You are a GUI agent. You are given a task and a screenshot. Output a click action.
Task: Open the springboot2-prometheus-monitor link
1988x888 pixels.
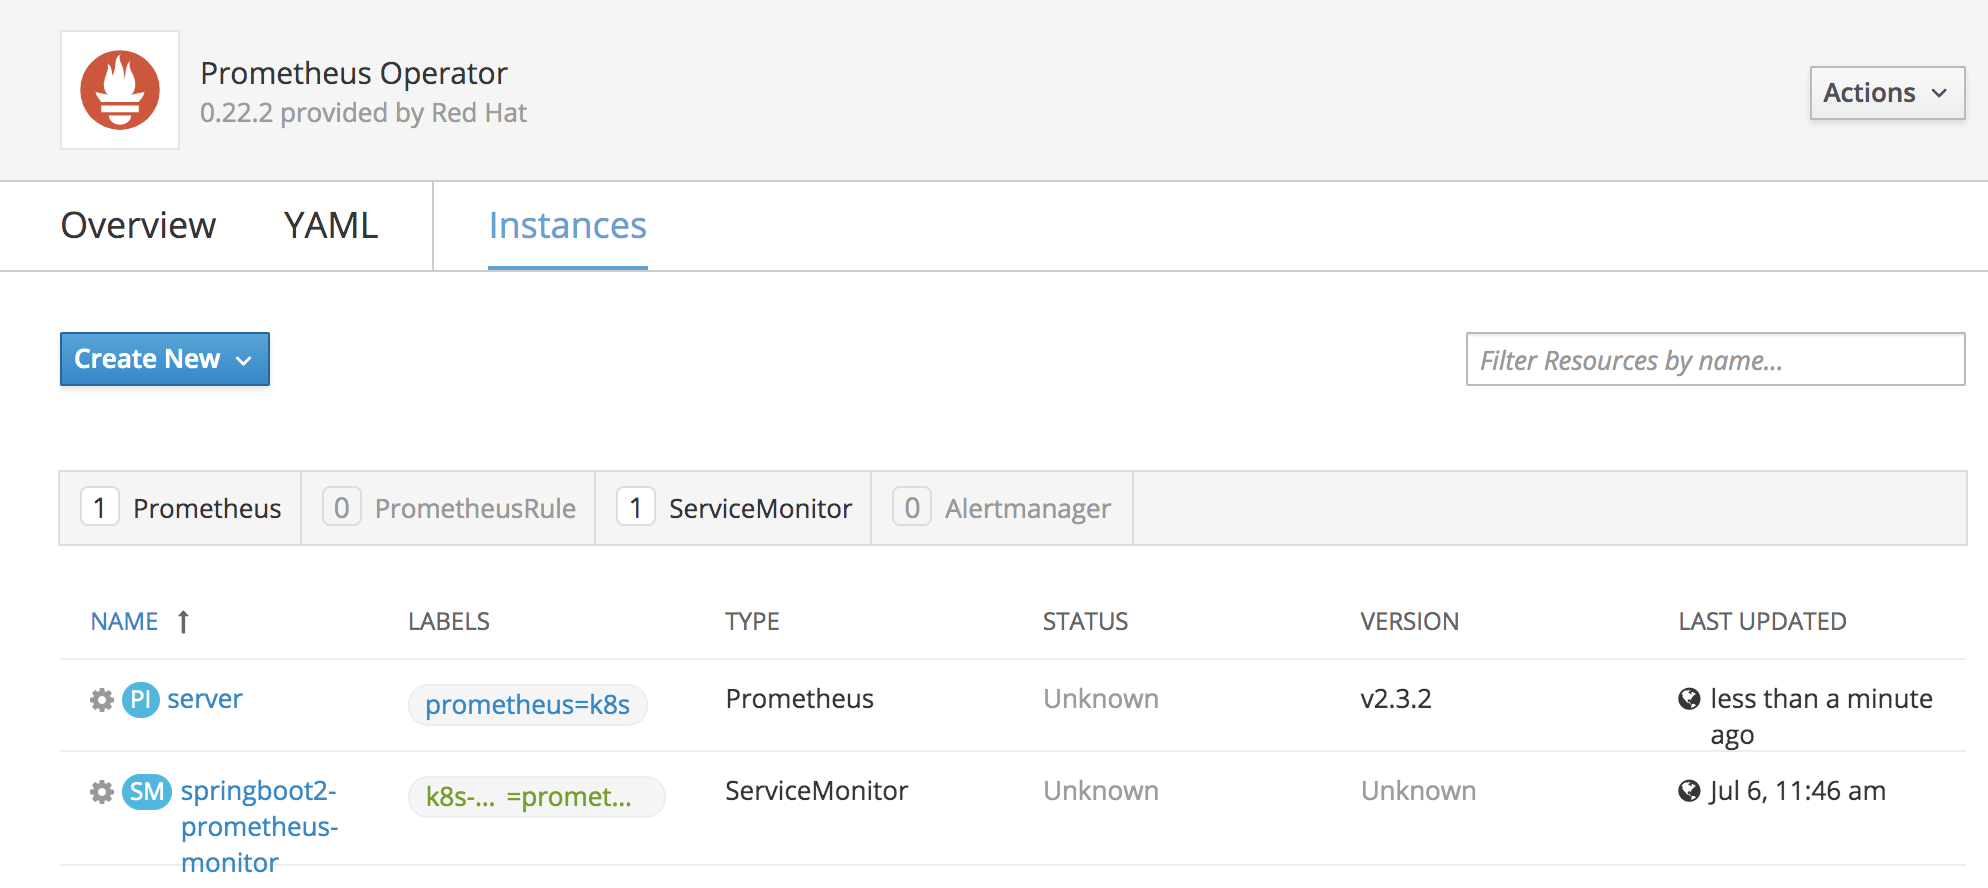click(260, 827)
